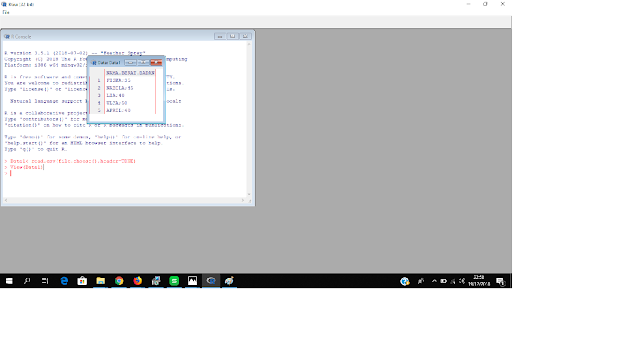Restore down the main RGui window
The width and height of the screenshot is (640, 360).
(485, 4)
